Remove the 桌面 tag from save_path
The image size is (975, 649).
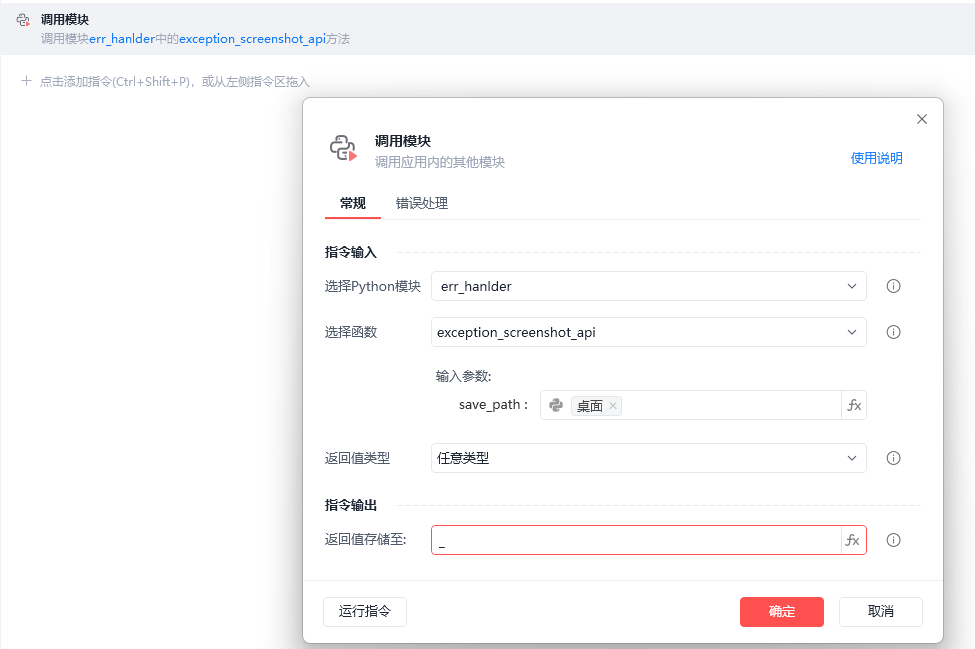tap(612, 405)
